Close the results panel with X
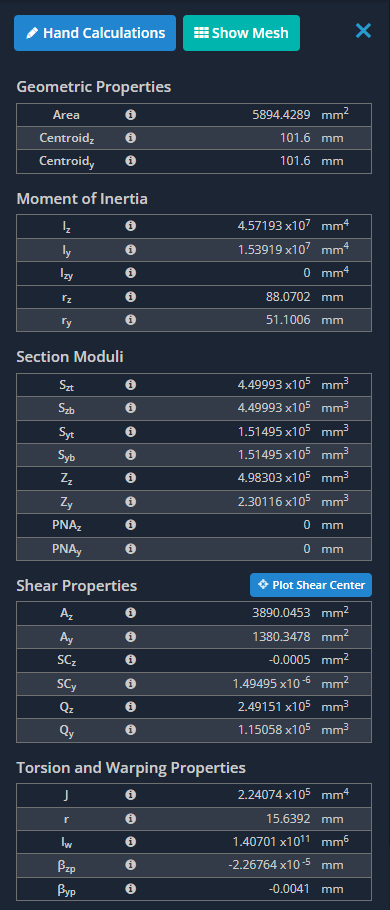Viewport: 390px width, 910px height. pos(363,31)
